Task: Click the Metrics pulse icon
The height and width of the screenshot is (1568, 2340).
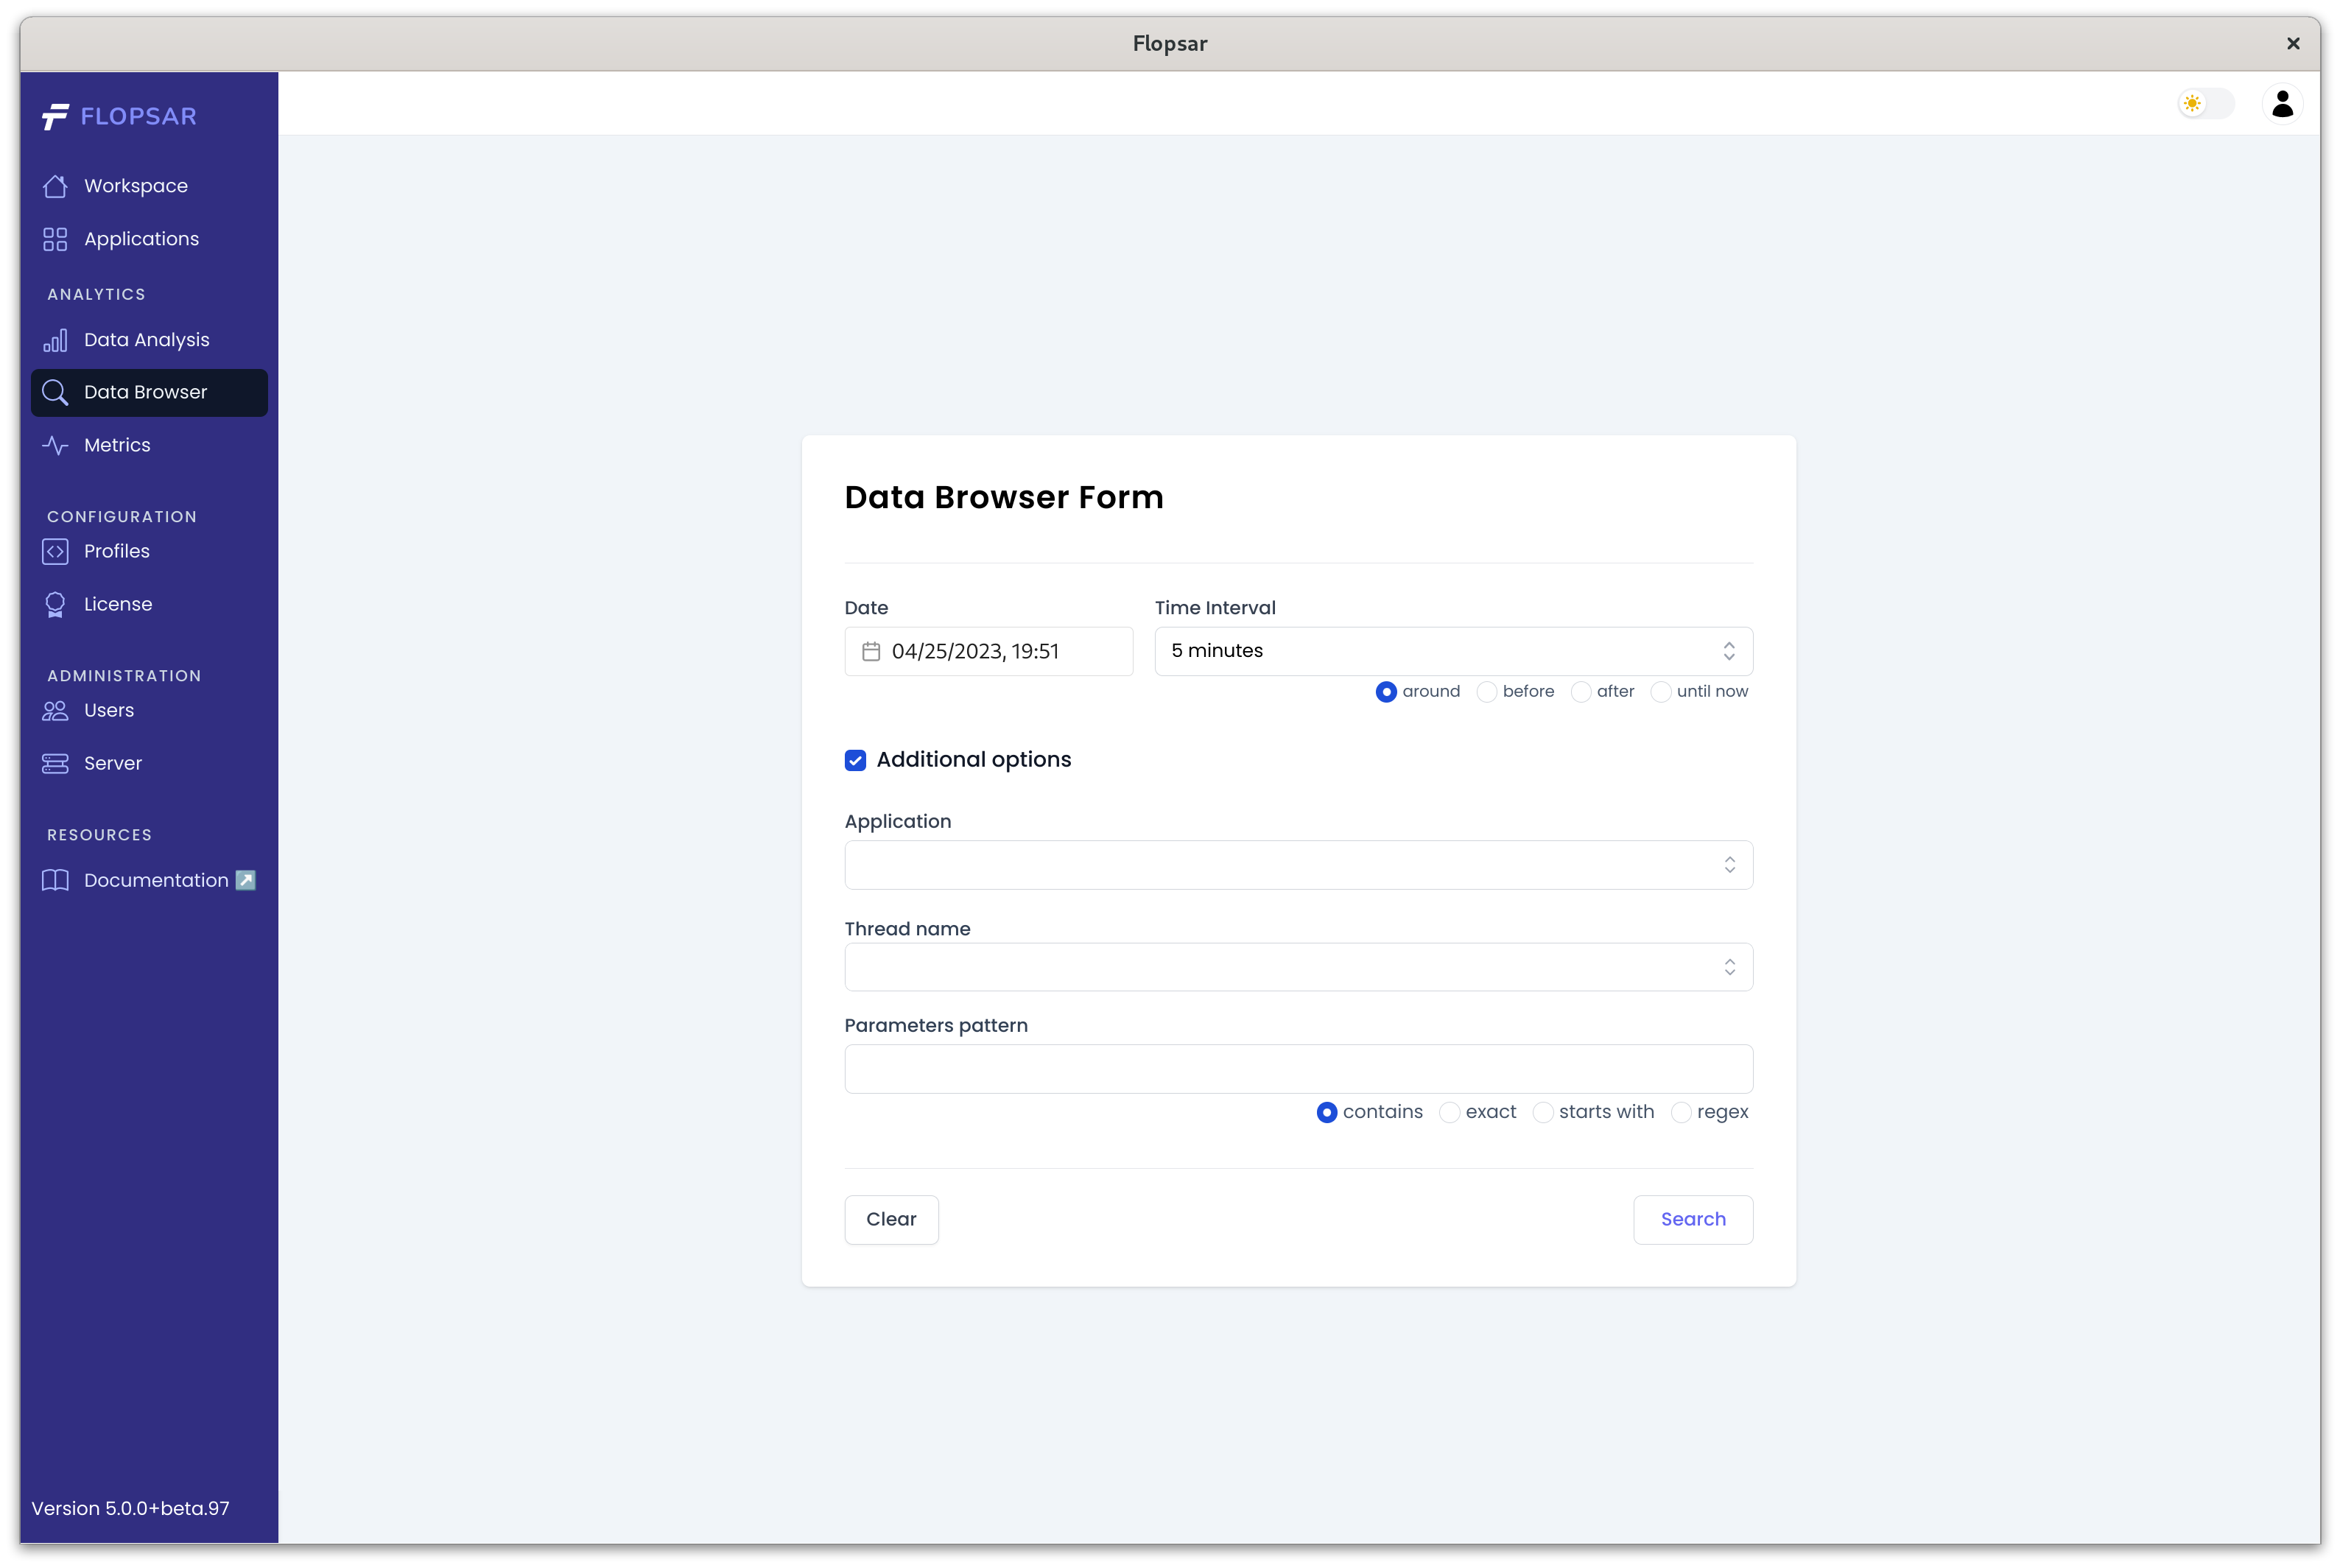Action: (55, 445)
